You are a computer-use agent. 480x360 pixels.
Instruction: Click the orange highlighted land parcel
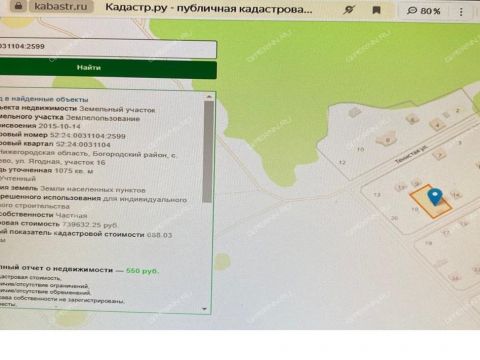431,202
